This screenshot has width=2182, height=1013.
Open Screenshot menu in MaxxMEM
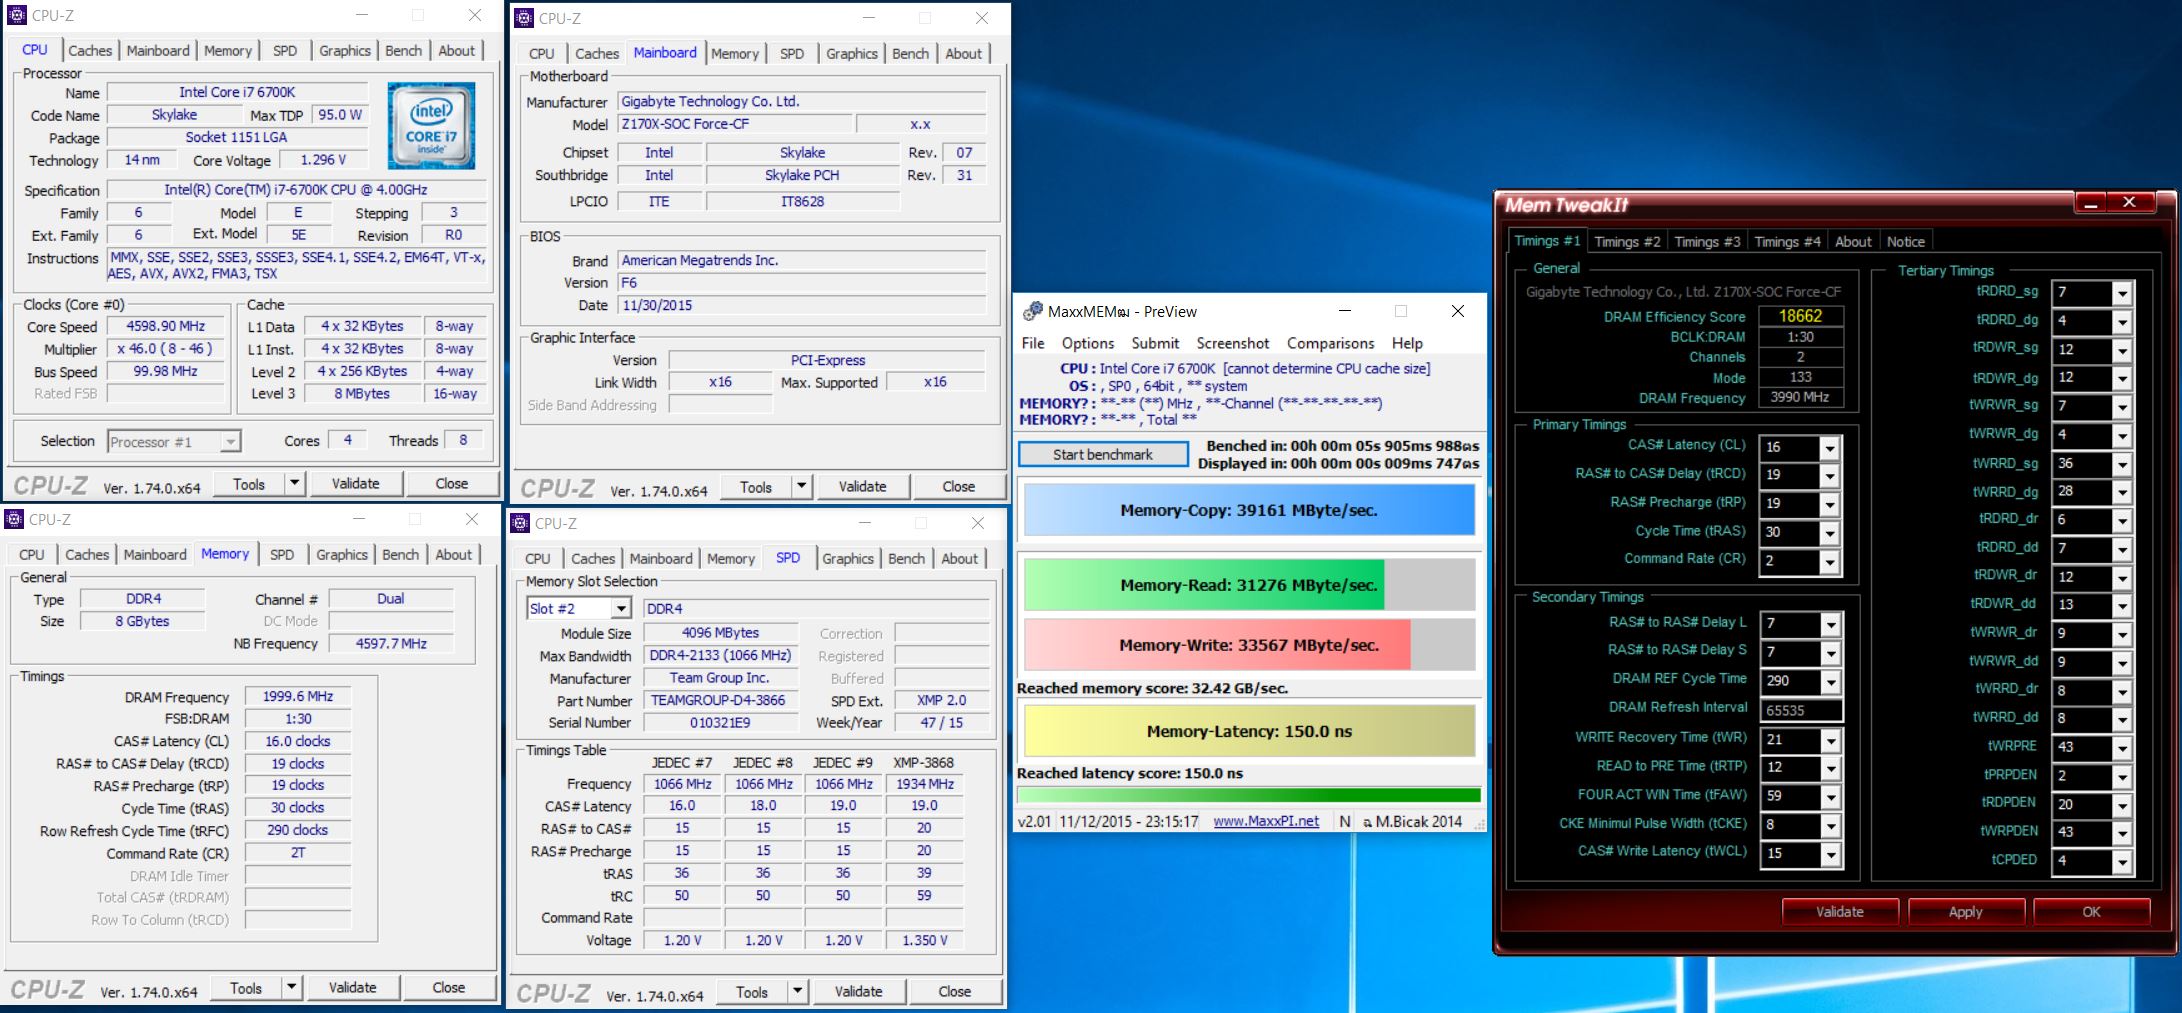pos(1232,343)
